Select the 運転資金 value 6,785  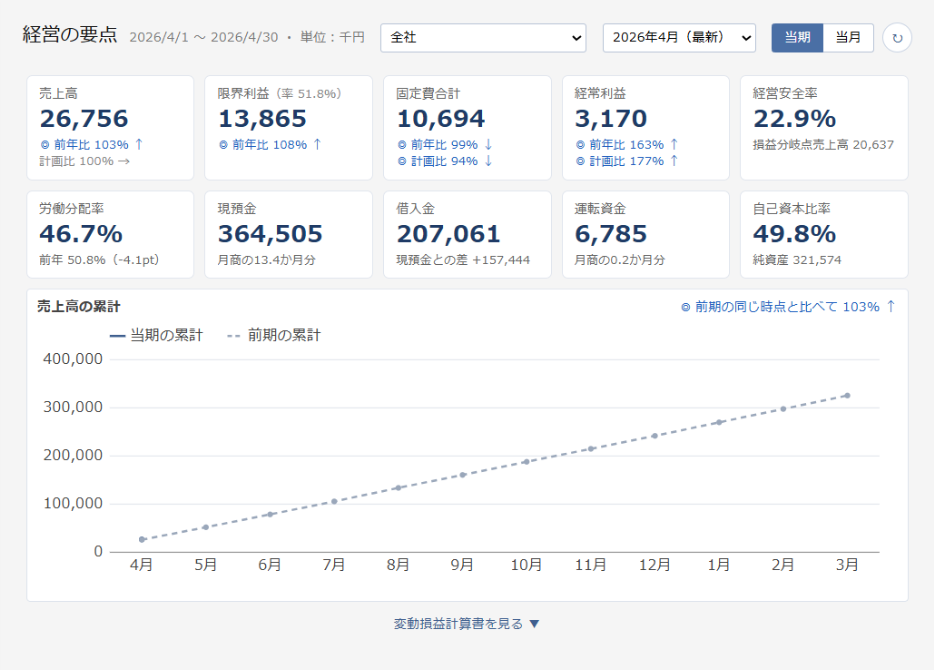[611, 234]
